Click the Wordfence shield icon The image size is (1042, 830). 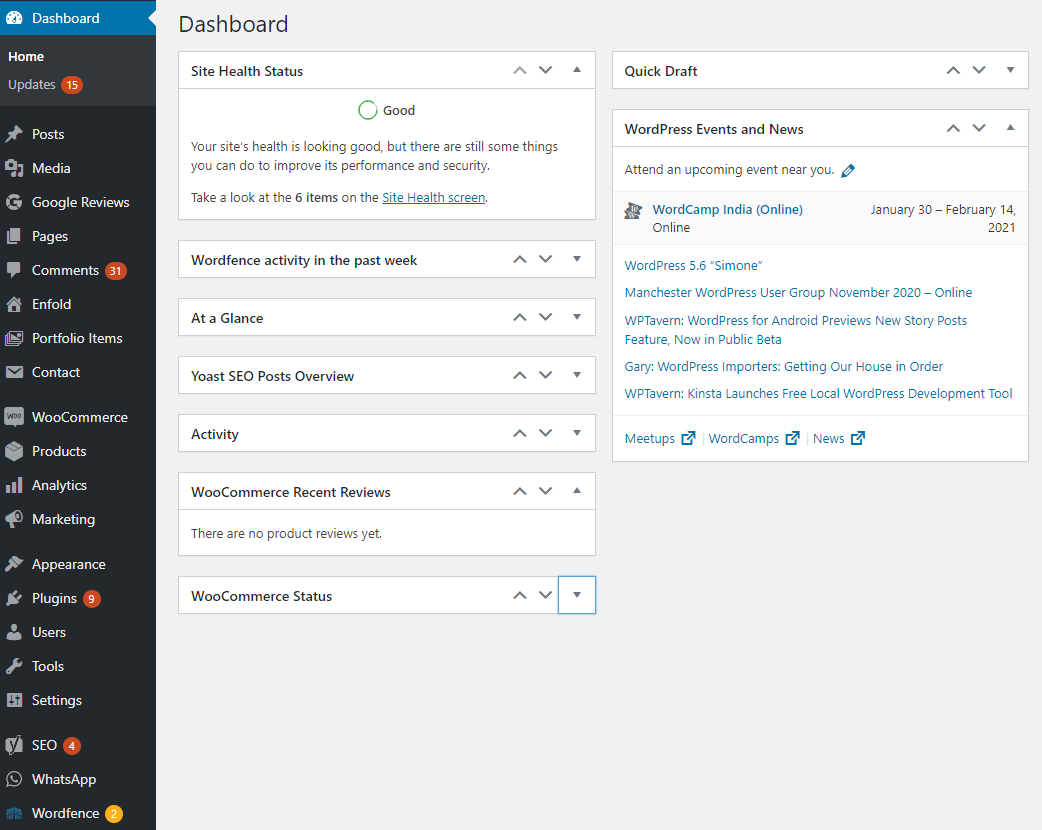tap(14, 813)
